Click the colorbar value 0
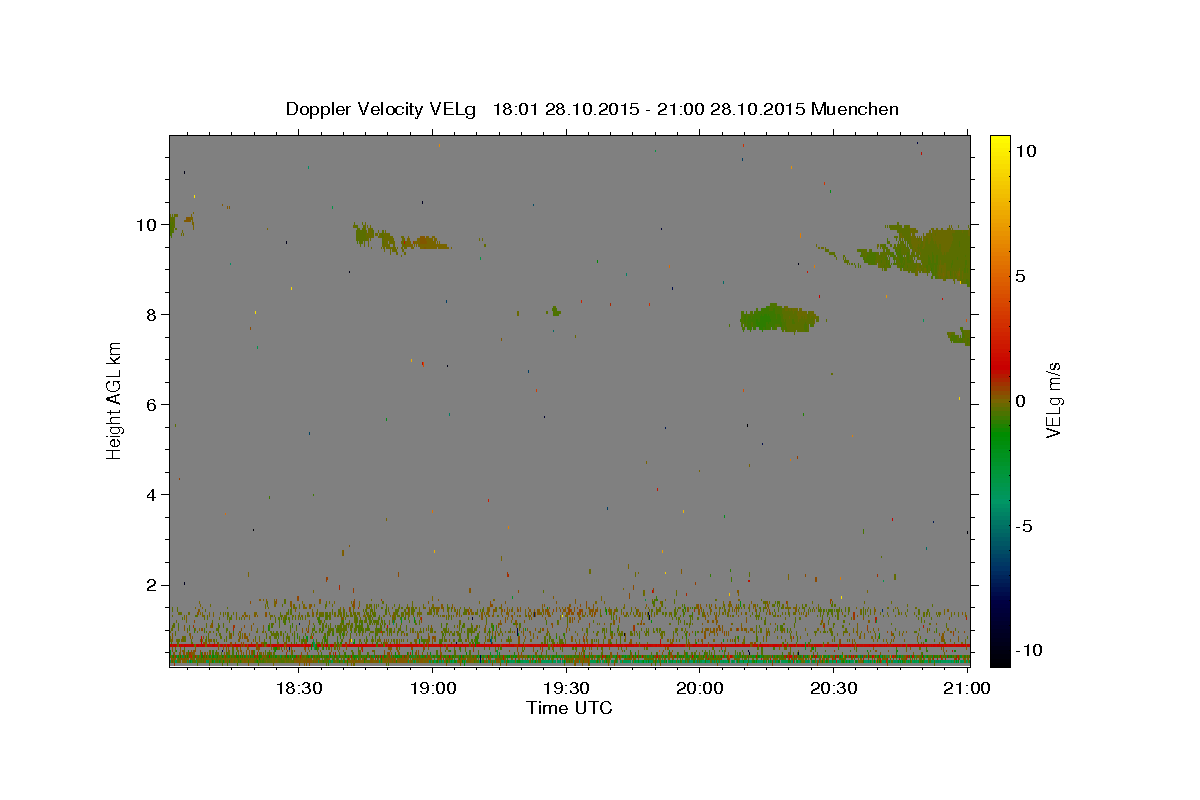Image resolution: width=1200 pixels, height=800 pixels. (1020, 401)
